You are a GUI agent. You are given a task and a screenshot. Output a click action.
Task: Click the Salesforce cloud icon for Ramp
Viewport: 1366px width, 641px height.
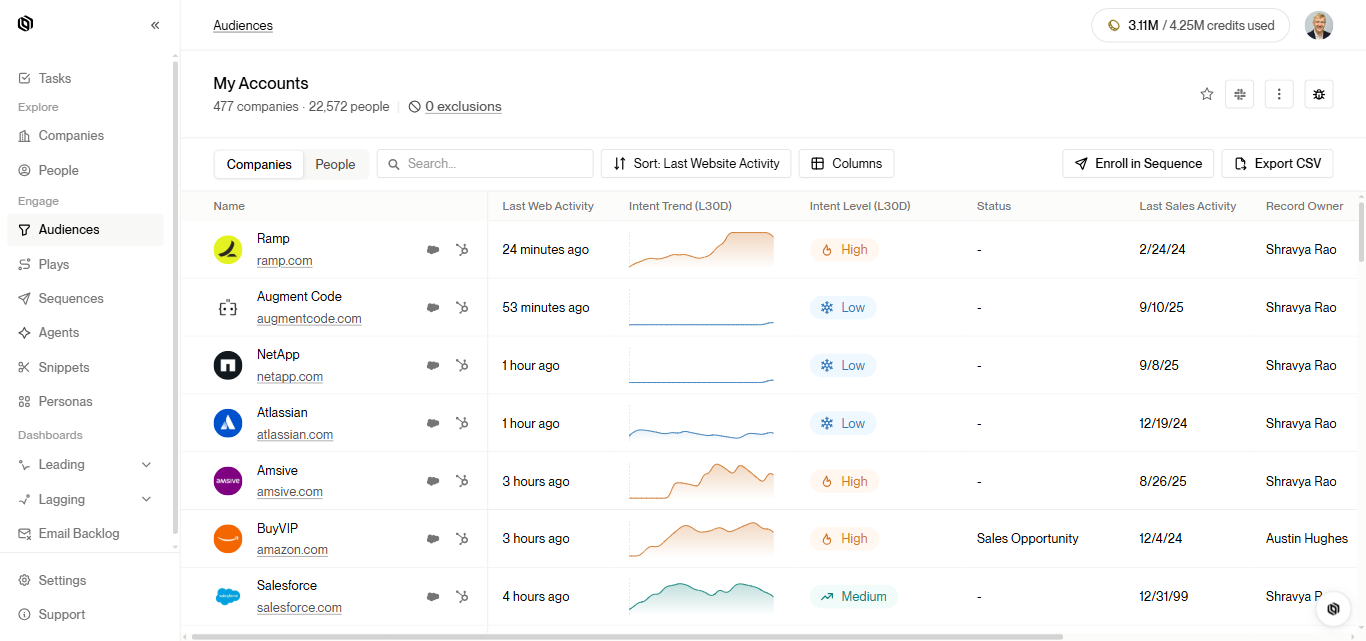(x=433, y=250)
